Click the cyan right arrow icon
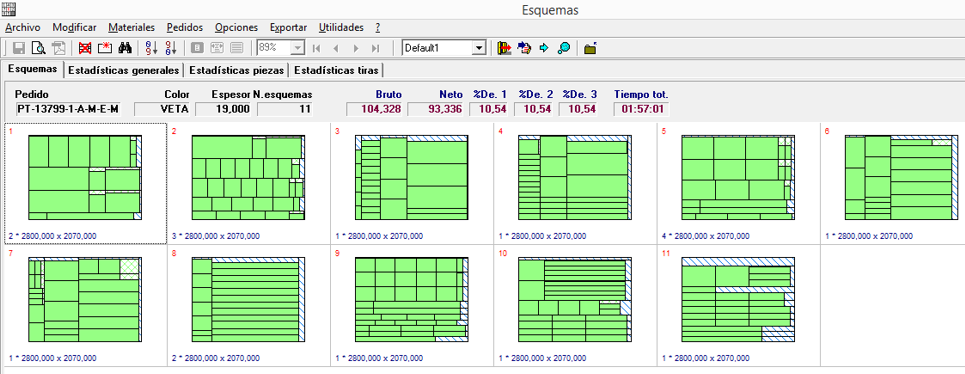This screenshot has width=965, height=374. 543,48
